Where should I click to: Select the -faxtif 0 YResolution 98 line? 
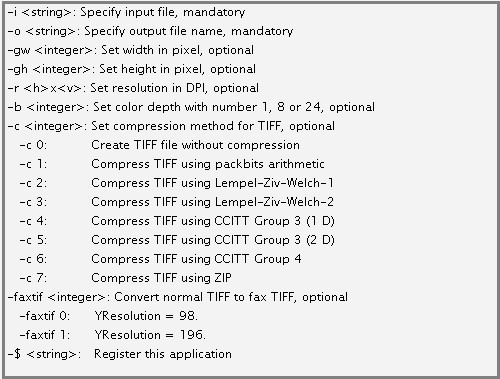(x=109, y=316)
